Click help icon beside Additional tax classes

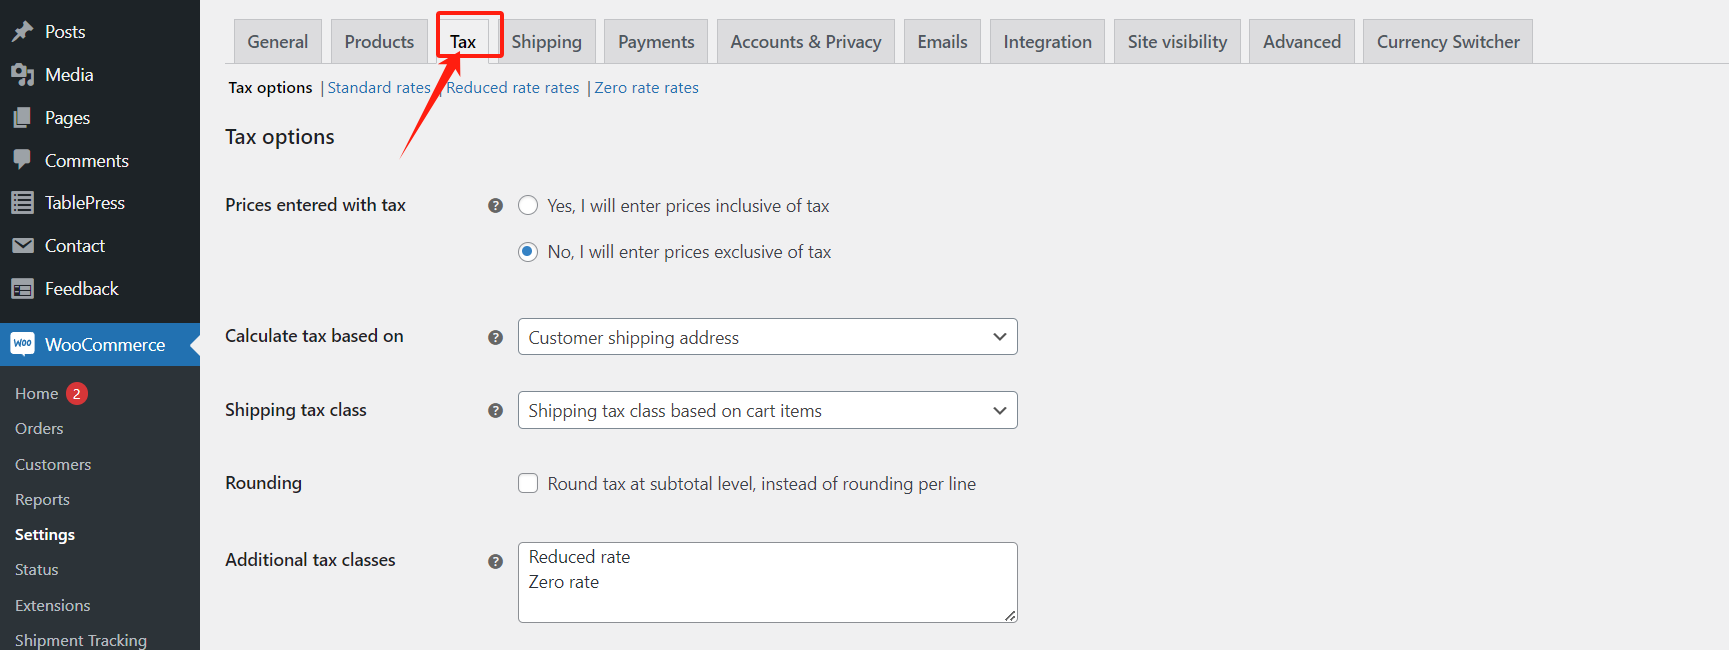495,561
